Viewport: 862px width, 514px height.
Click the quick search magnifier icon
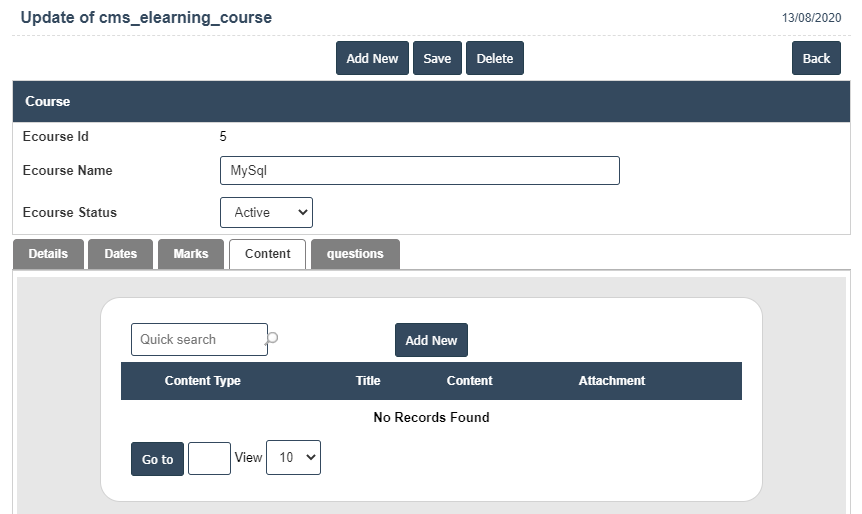pos(272,339)
